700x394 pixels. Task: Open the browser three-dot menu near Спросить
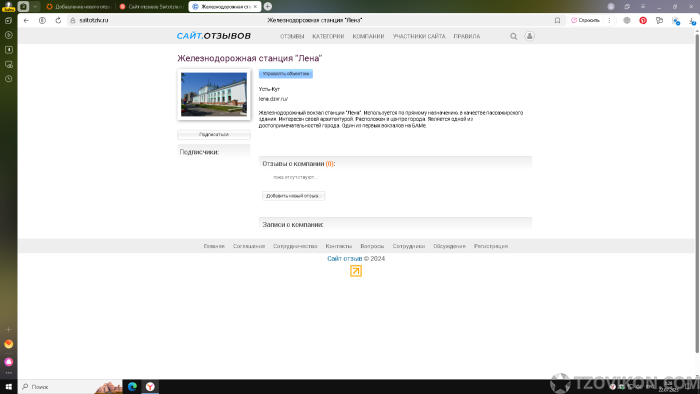tap(609, 21)
